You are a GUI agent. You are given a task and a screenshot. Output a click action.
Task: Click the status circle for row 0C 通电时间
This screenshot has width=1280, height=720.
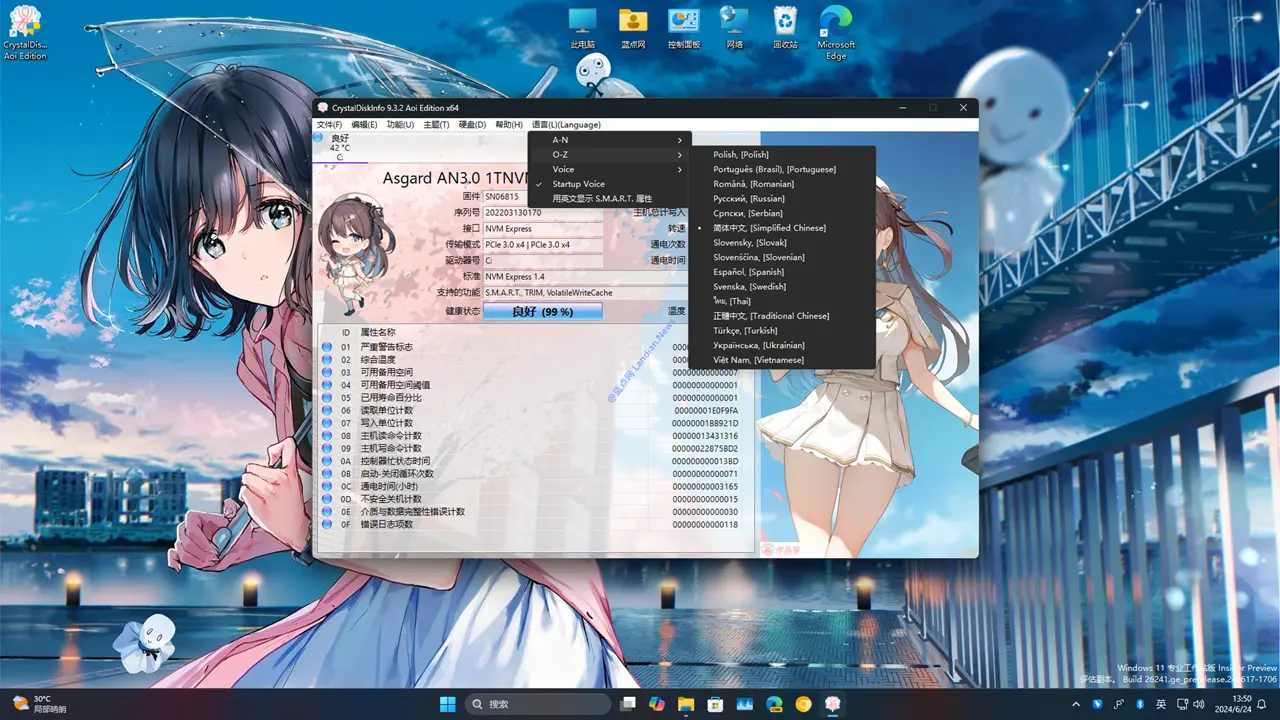pos(326,486)
